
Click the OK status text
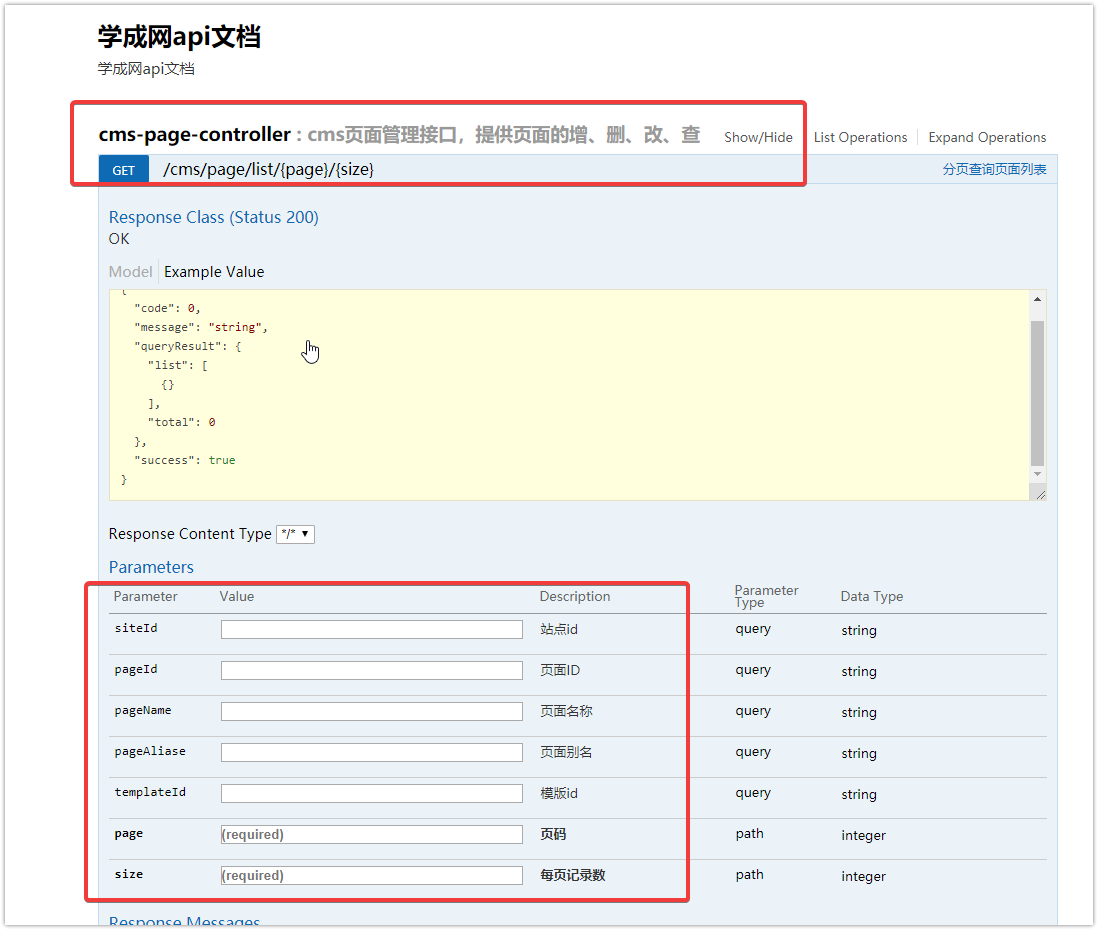[119, 240]
